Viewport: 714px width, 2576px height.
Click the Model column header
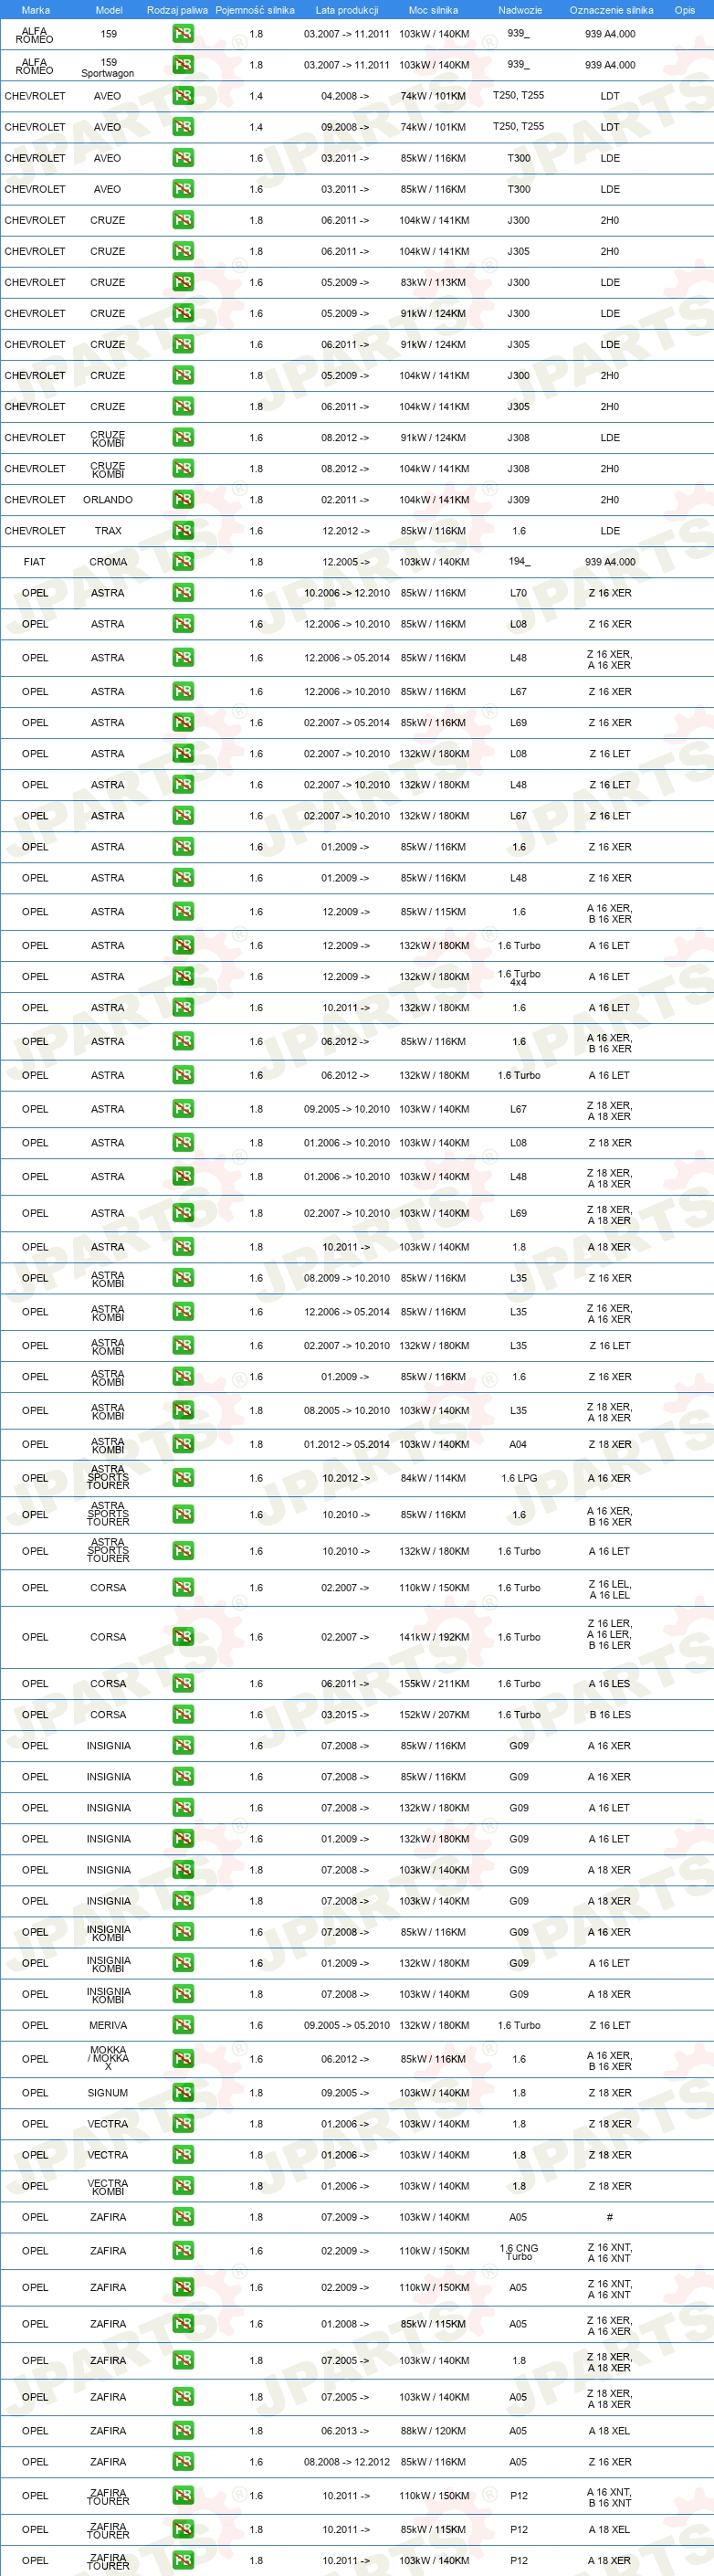pos(109,10)
